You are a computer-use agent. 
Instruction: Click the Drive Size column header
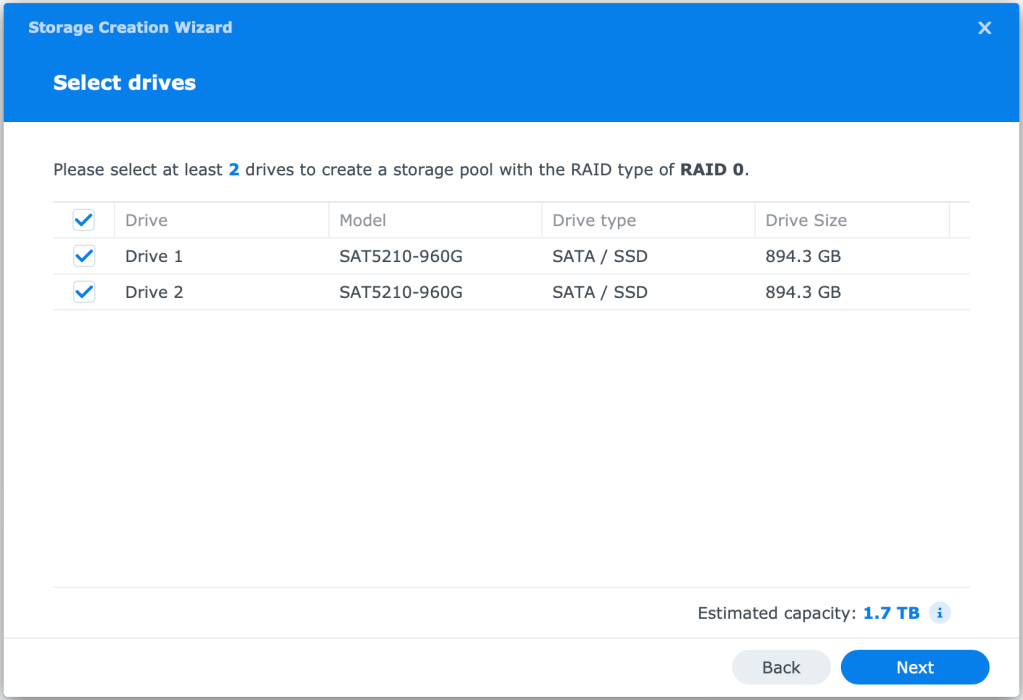click(x=806, y=220)
